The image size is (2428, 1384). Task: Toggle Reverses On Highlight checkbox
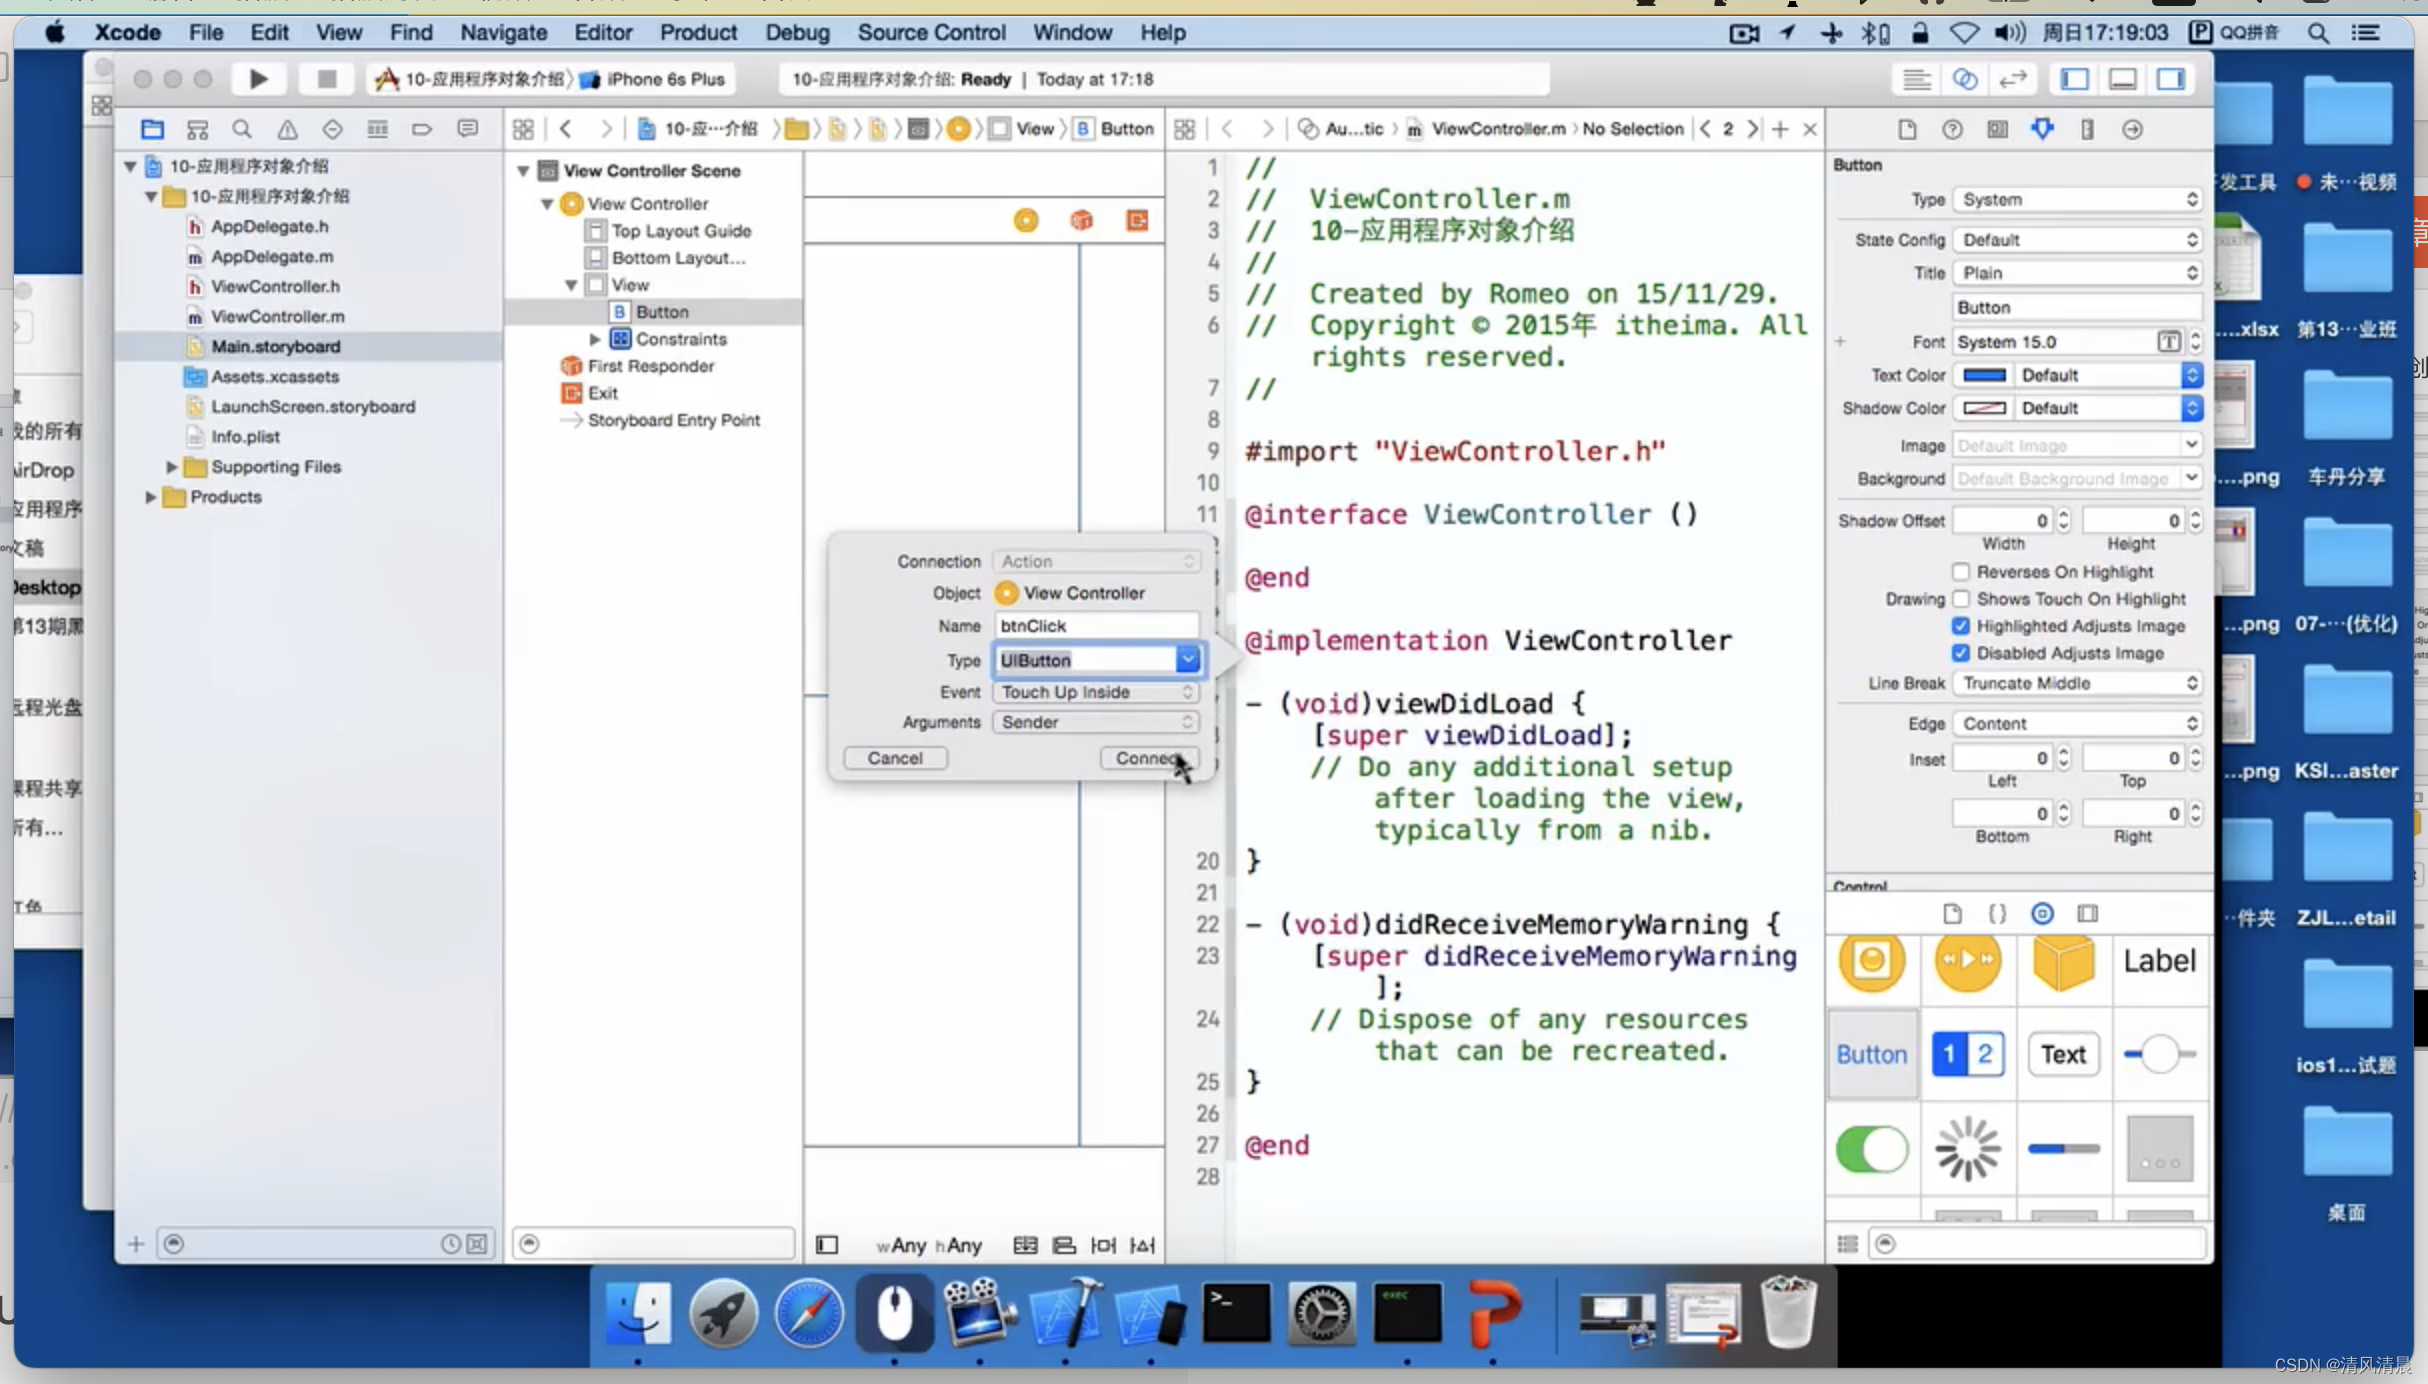(x=1963, y=569)
